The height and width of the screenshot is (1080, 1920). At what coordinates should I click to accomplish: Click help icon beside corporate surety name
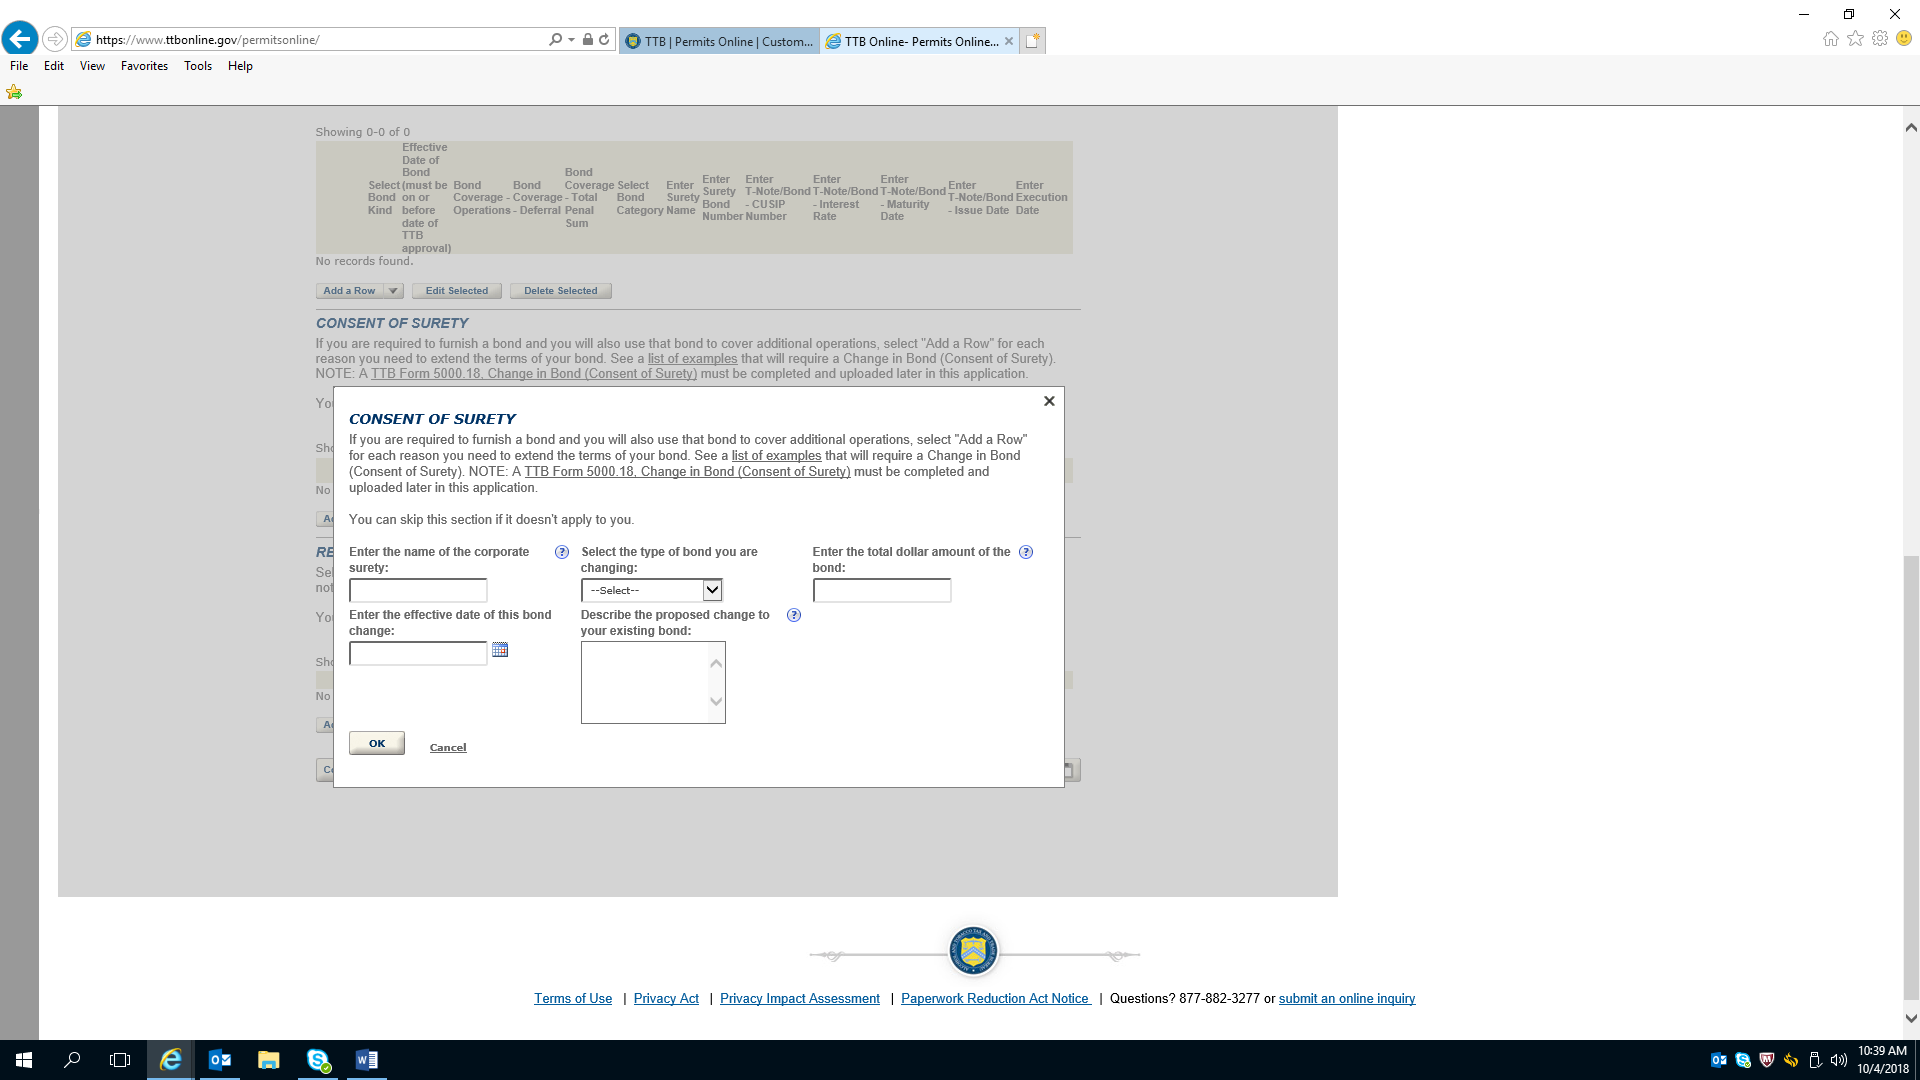coord(562,552)
